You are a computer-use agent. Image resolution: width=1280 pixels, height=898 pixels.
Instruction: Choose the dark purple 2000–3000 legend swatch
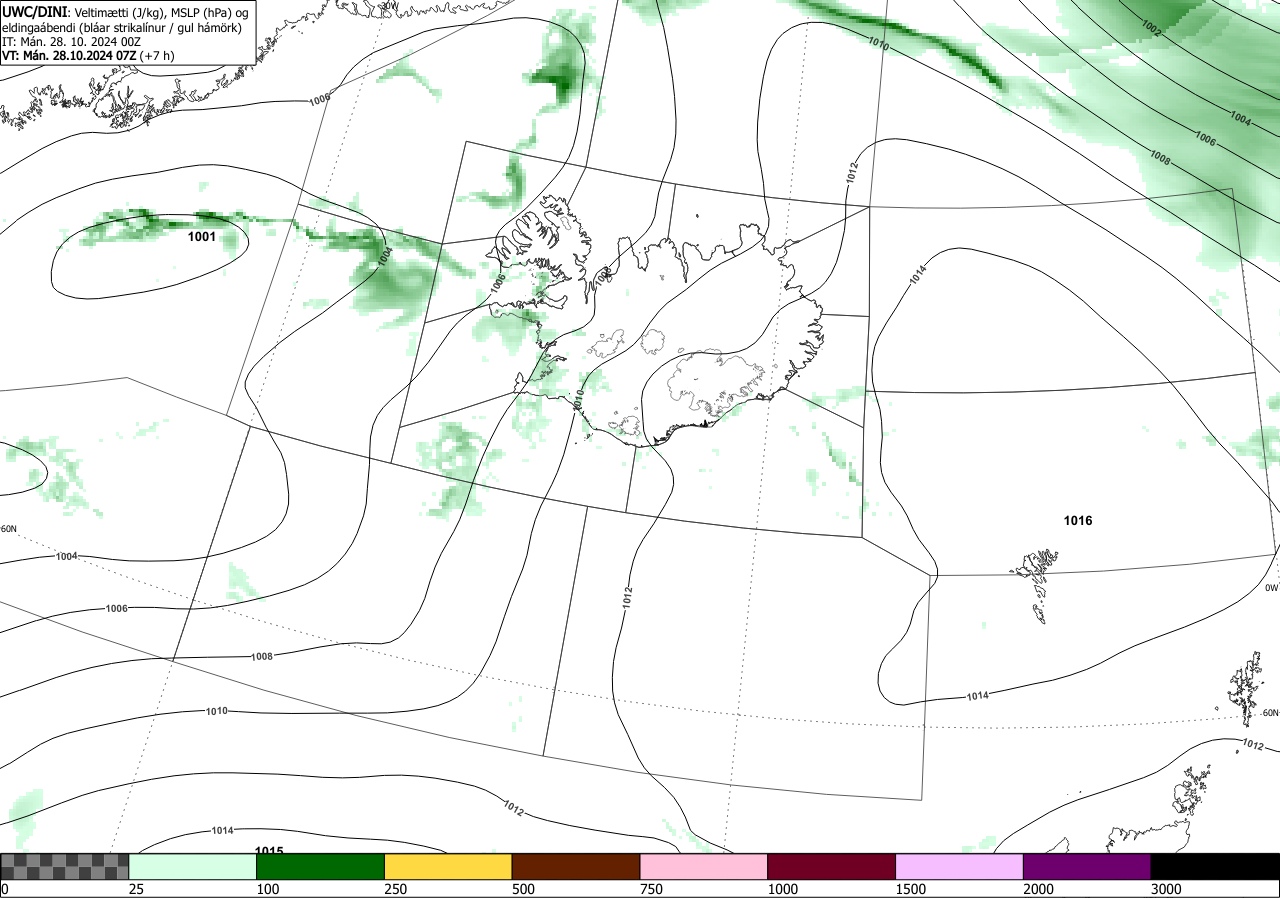tap(1088, 866)
